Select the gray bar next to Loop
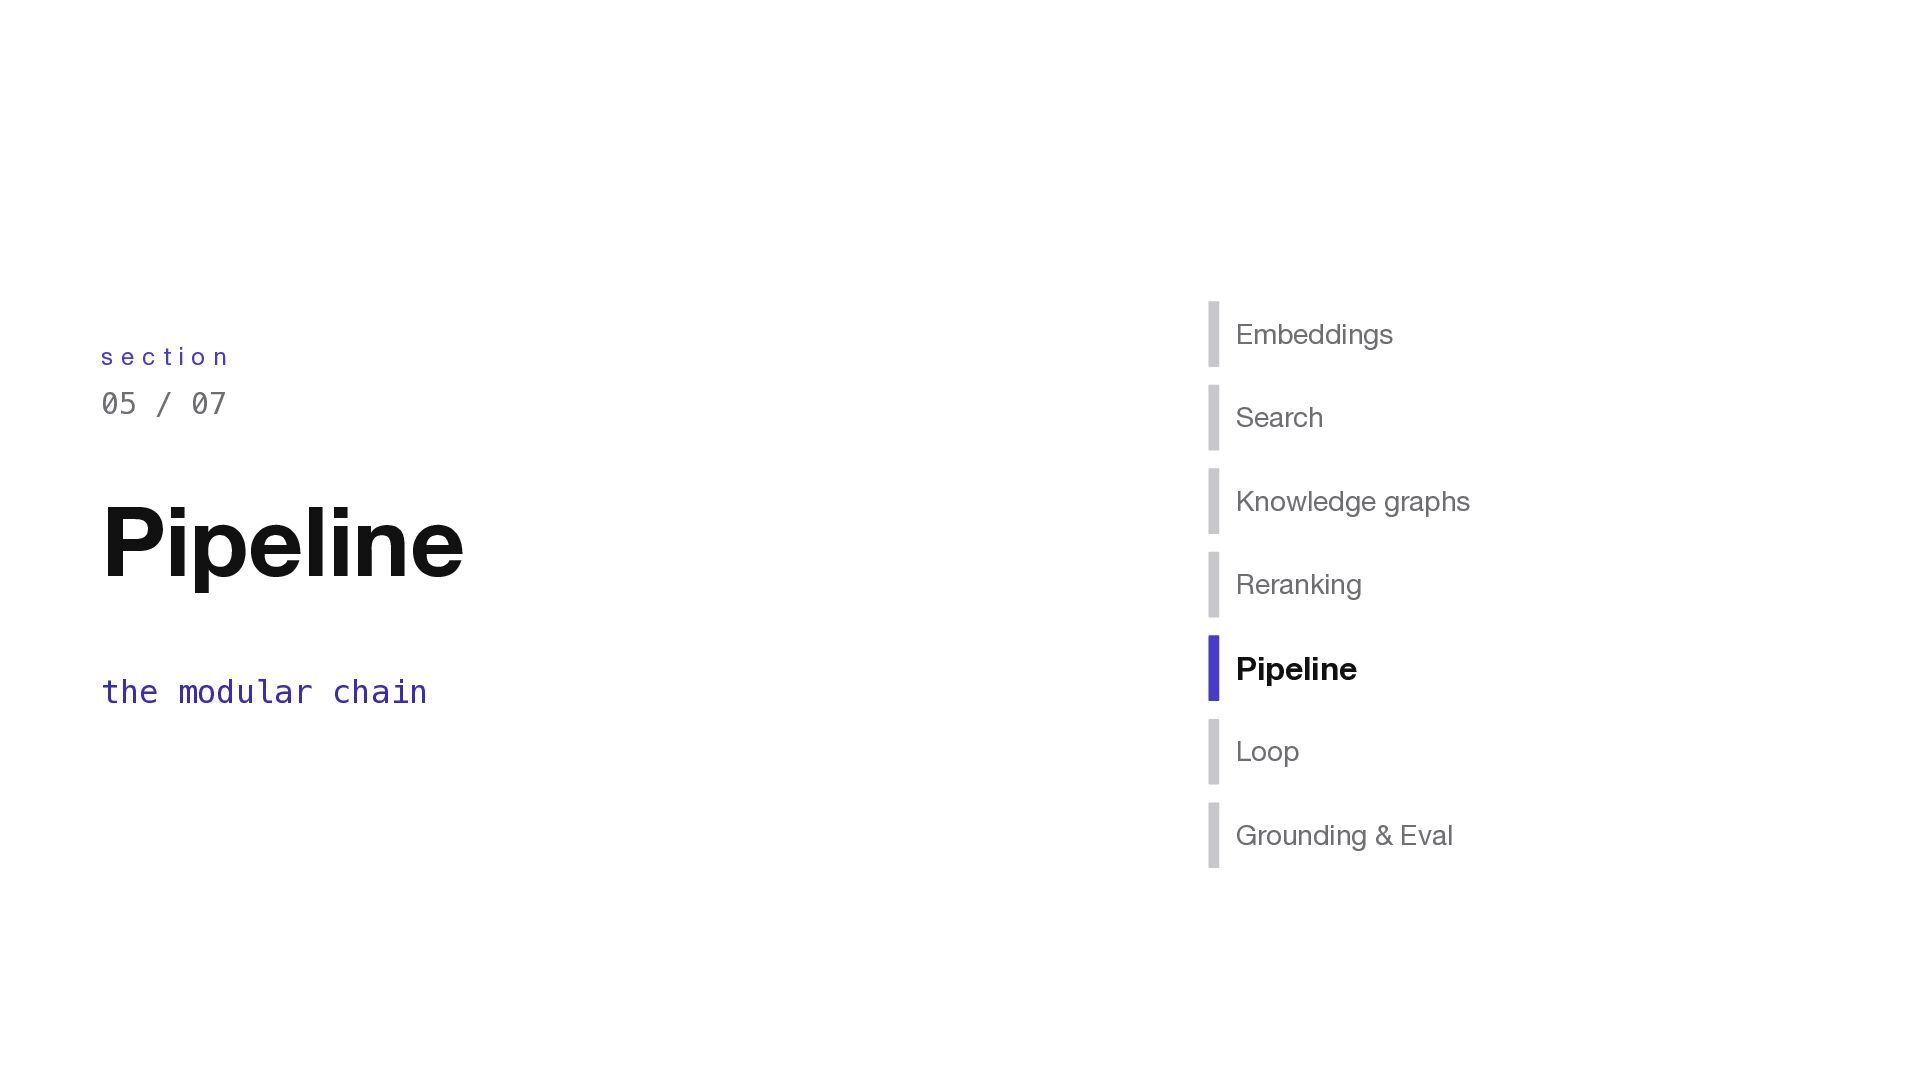Viewport: 1920px width, 1080px height. tap(1214, 752)
